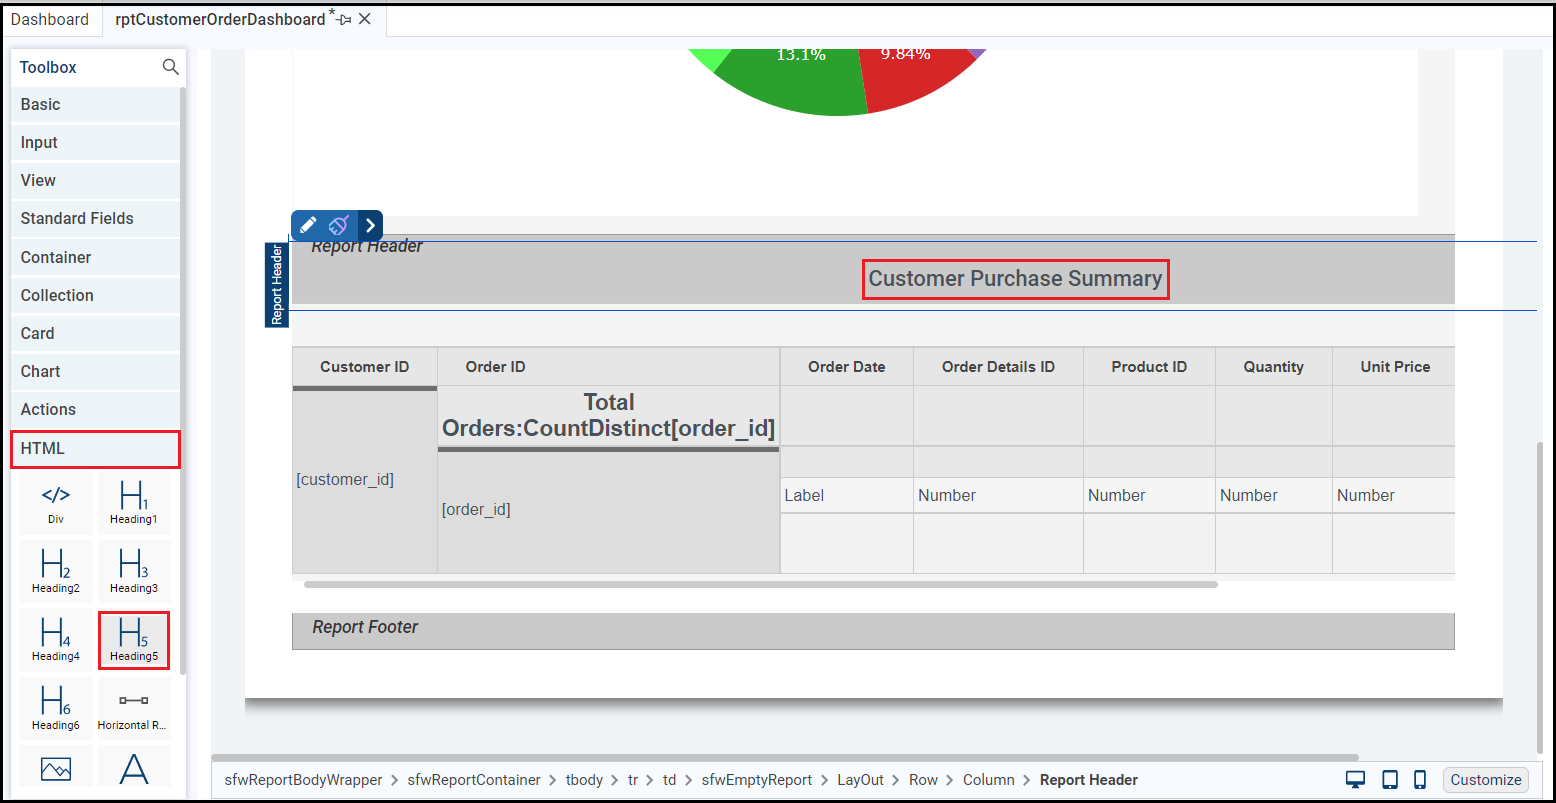This screenshot has width=1556, height=803.
Task: Click the Column breadcrumb item
Action: [x=989, y=780]
